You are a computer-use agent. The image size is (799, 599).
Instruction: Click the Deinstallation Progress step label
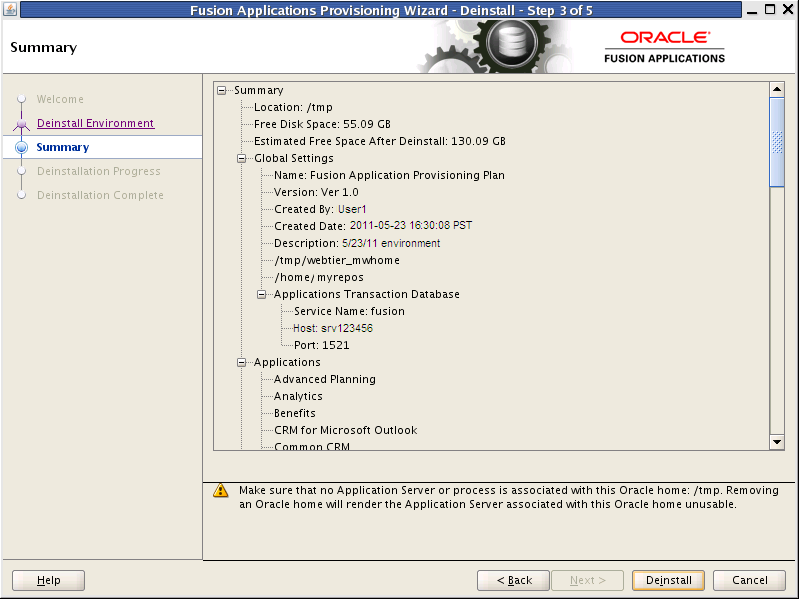point(99,171)
